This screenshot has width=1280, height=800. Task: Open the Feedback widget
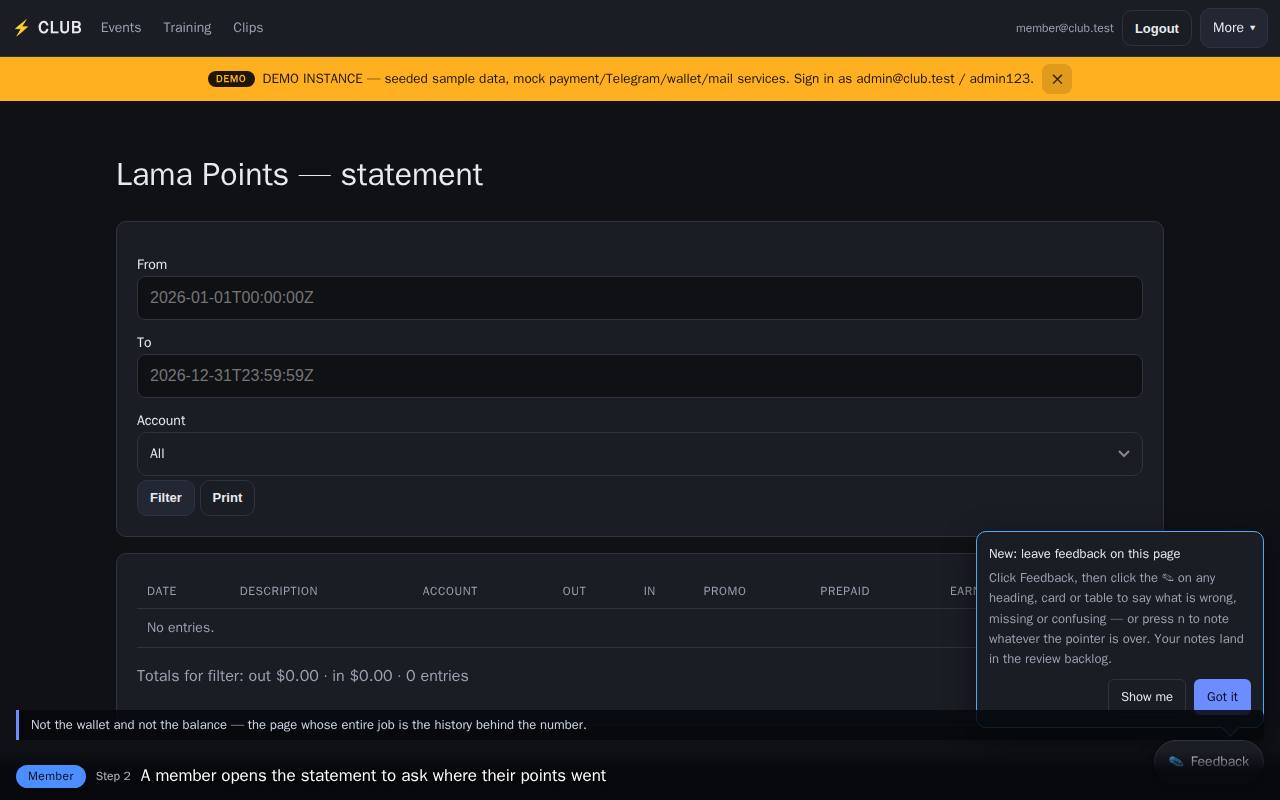tap(1209, 762)
